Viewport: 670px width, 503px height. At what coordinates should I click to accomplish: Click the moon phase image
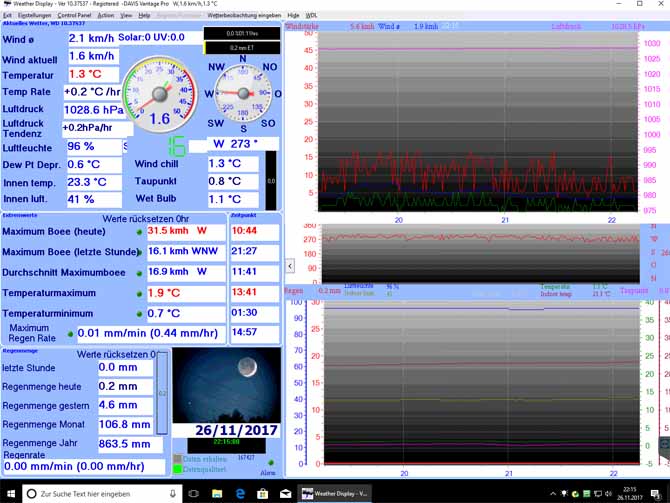point(226,385)
